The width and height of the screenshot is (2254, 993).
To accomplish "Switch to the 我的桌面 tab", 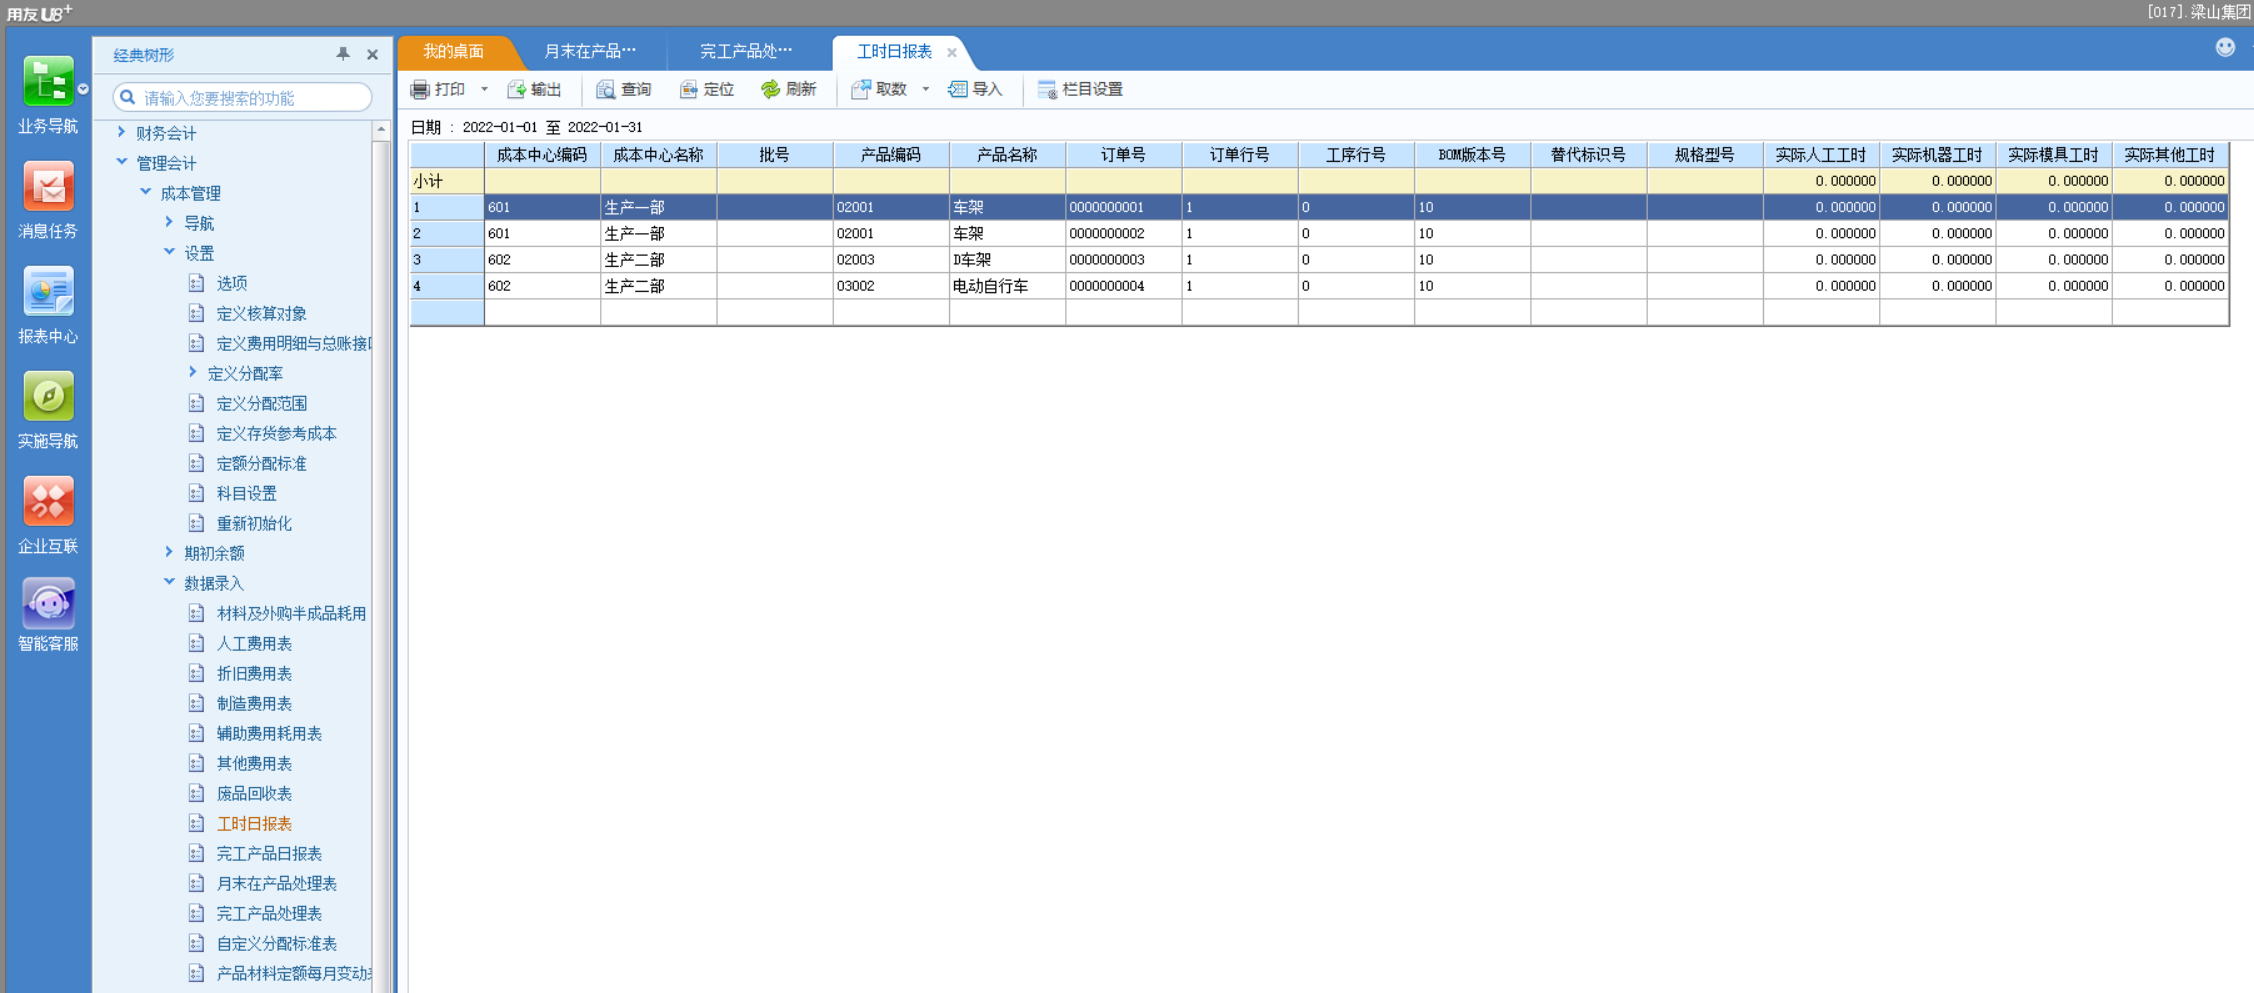I will pos(453,51).
